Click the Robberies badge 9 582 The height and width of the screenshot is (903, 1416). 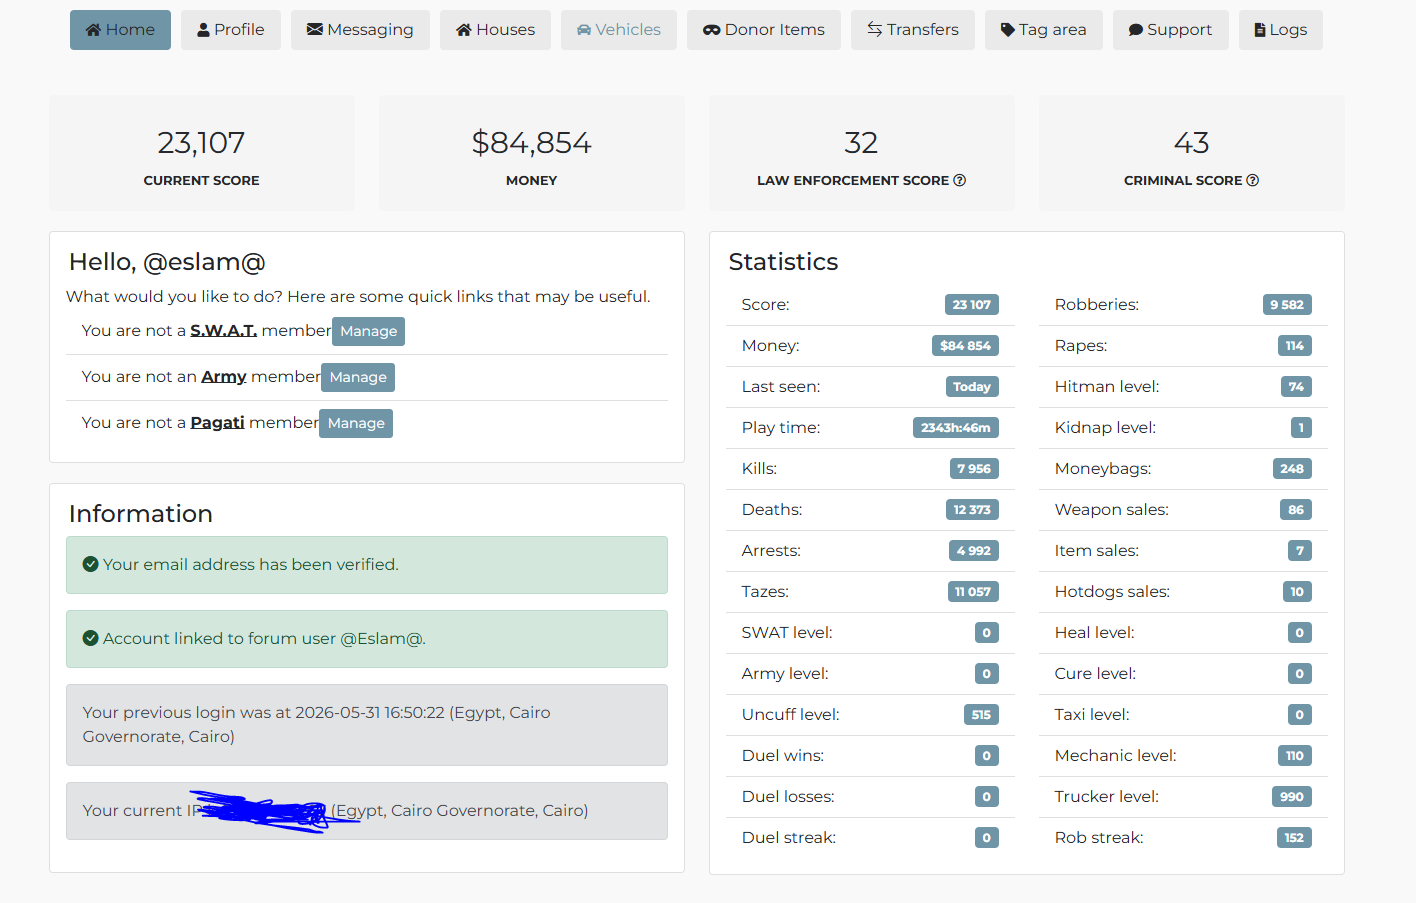(1287, 305)
